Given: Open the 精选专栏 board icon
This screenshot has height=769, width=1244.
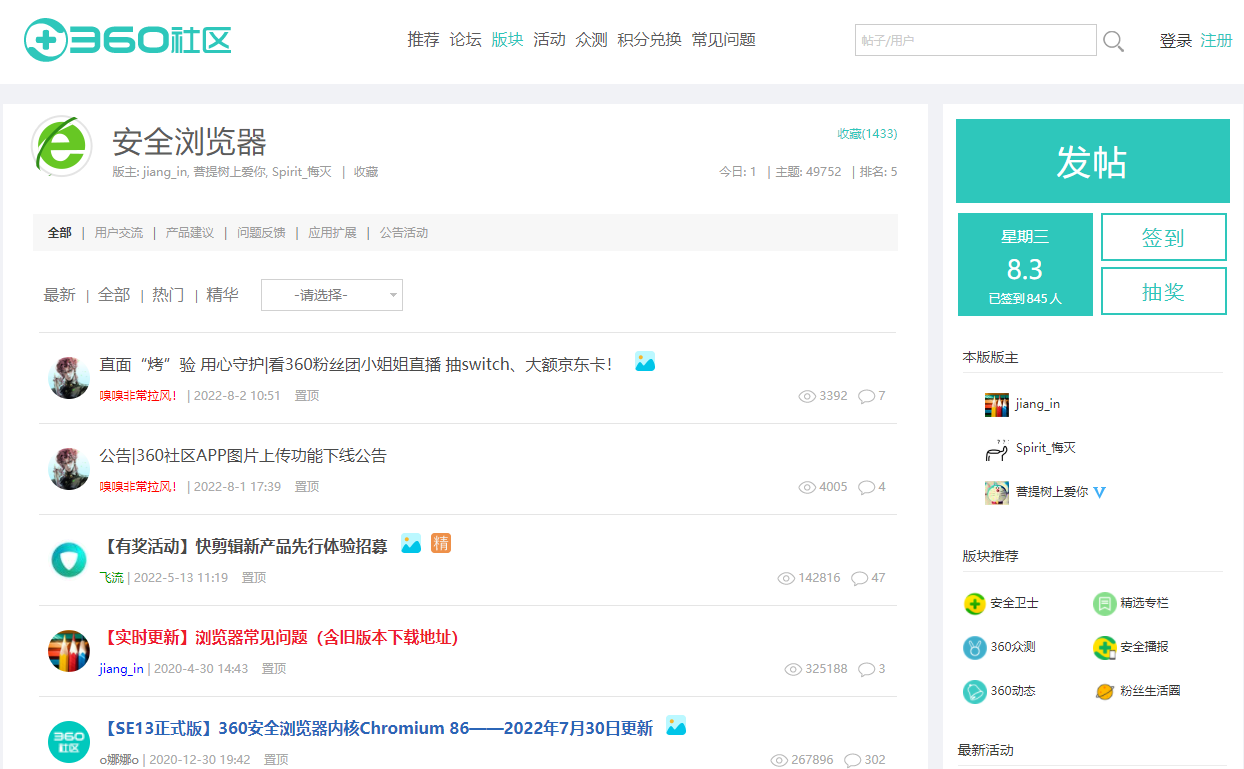Looking at the screenshot, I should (1104, 604).
